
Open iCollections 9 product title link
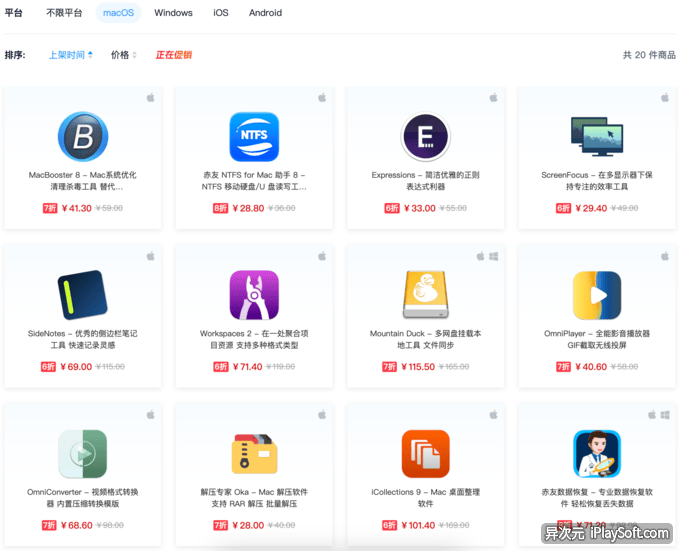(x=425, y=498)
